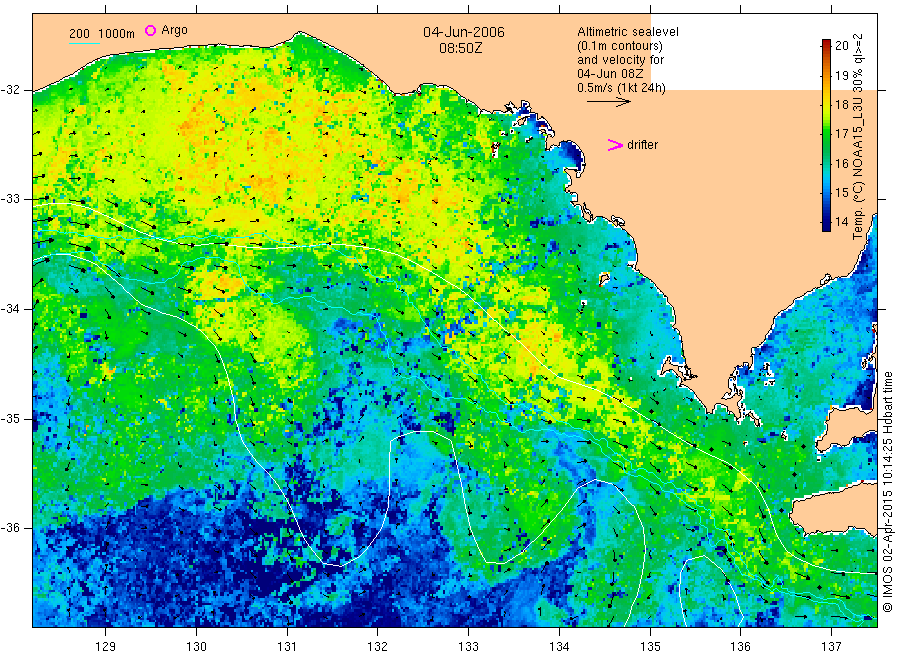Click the IMOS copyright timestamp text
This screenshot has width=900, height=660.
coord(887,492)
